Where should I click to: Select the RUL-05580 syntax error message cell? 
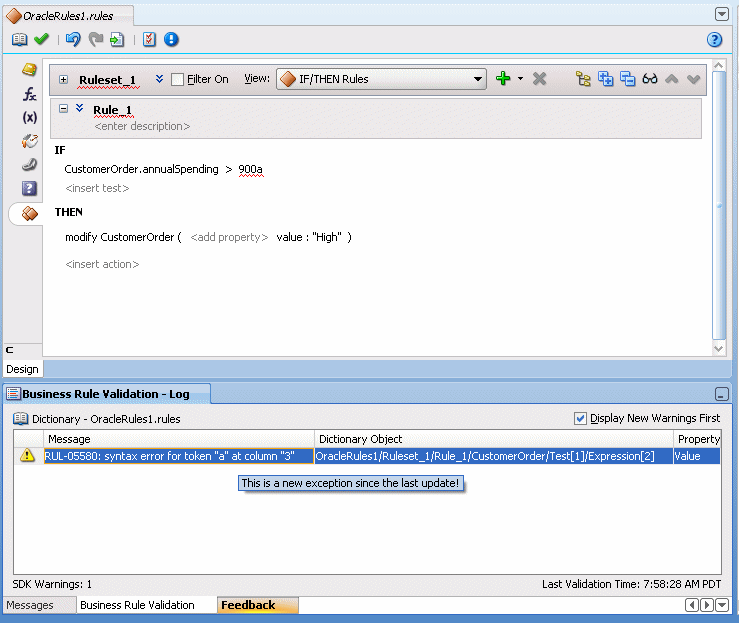tap(179, 456)
